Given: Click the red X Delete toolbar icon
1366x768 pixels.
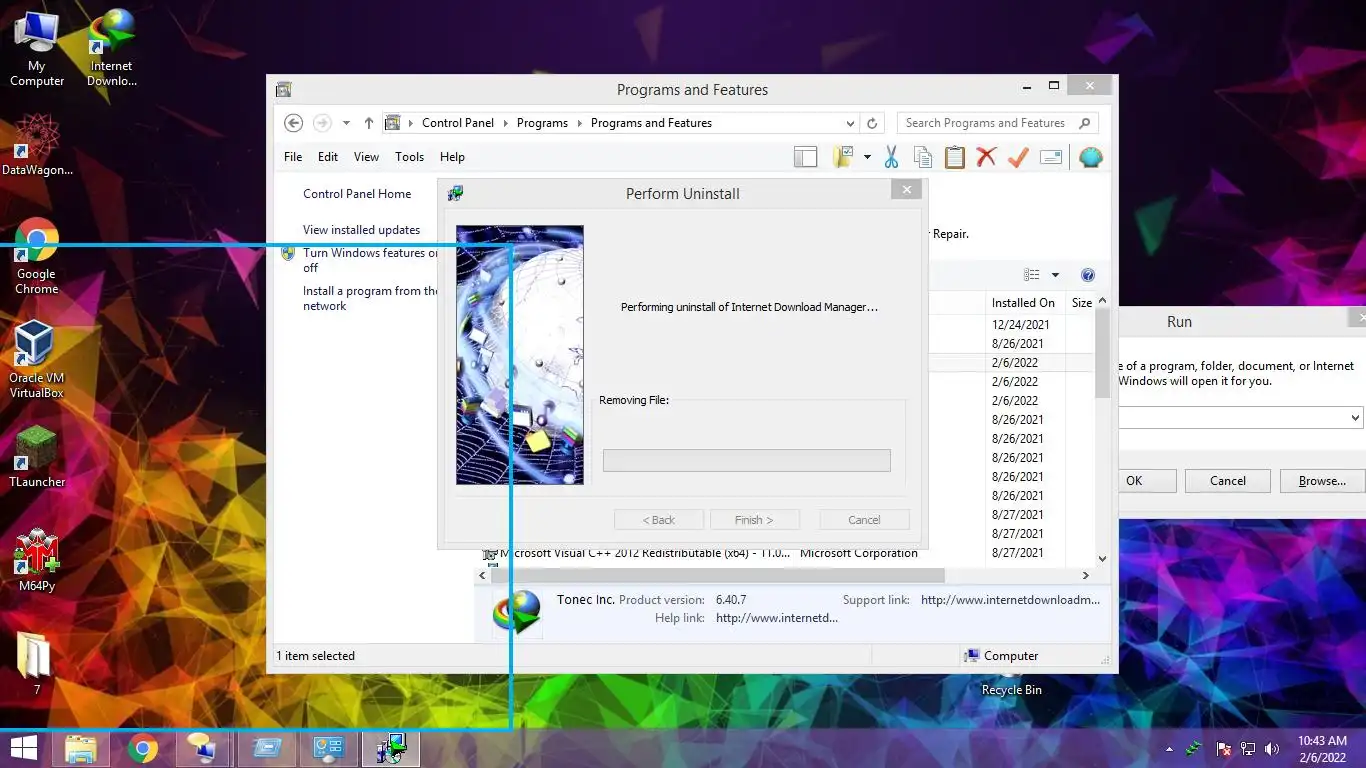Looking at the screenshot, I should [x=987, y=157].
